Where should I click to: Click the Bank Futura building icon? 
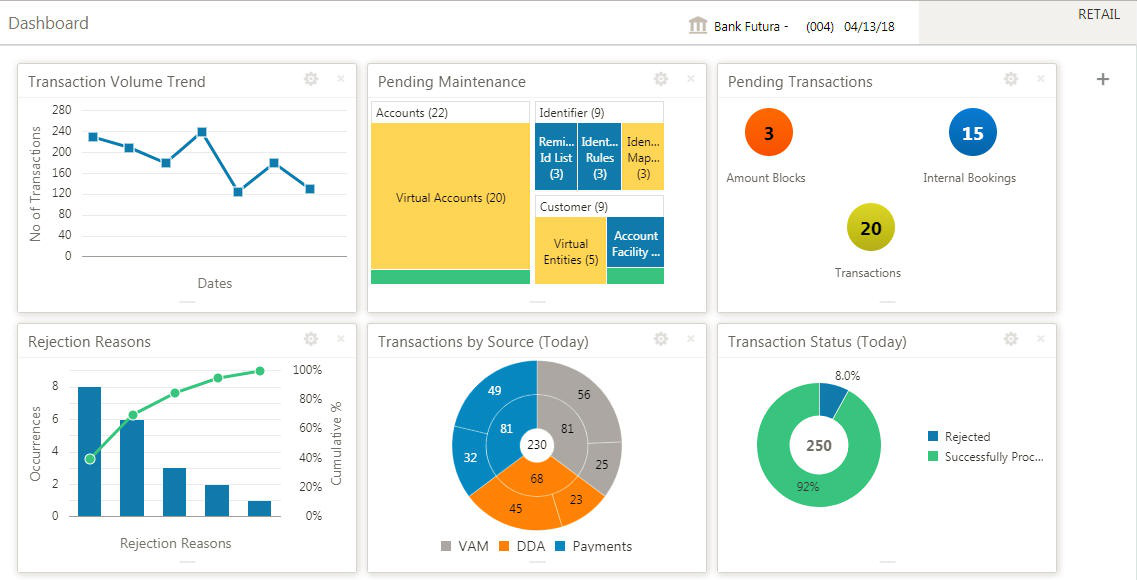pos(698,26)
